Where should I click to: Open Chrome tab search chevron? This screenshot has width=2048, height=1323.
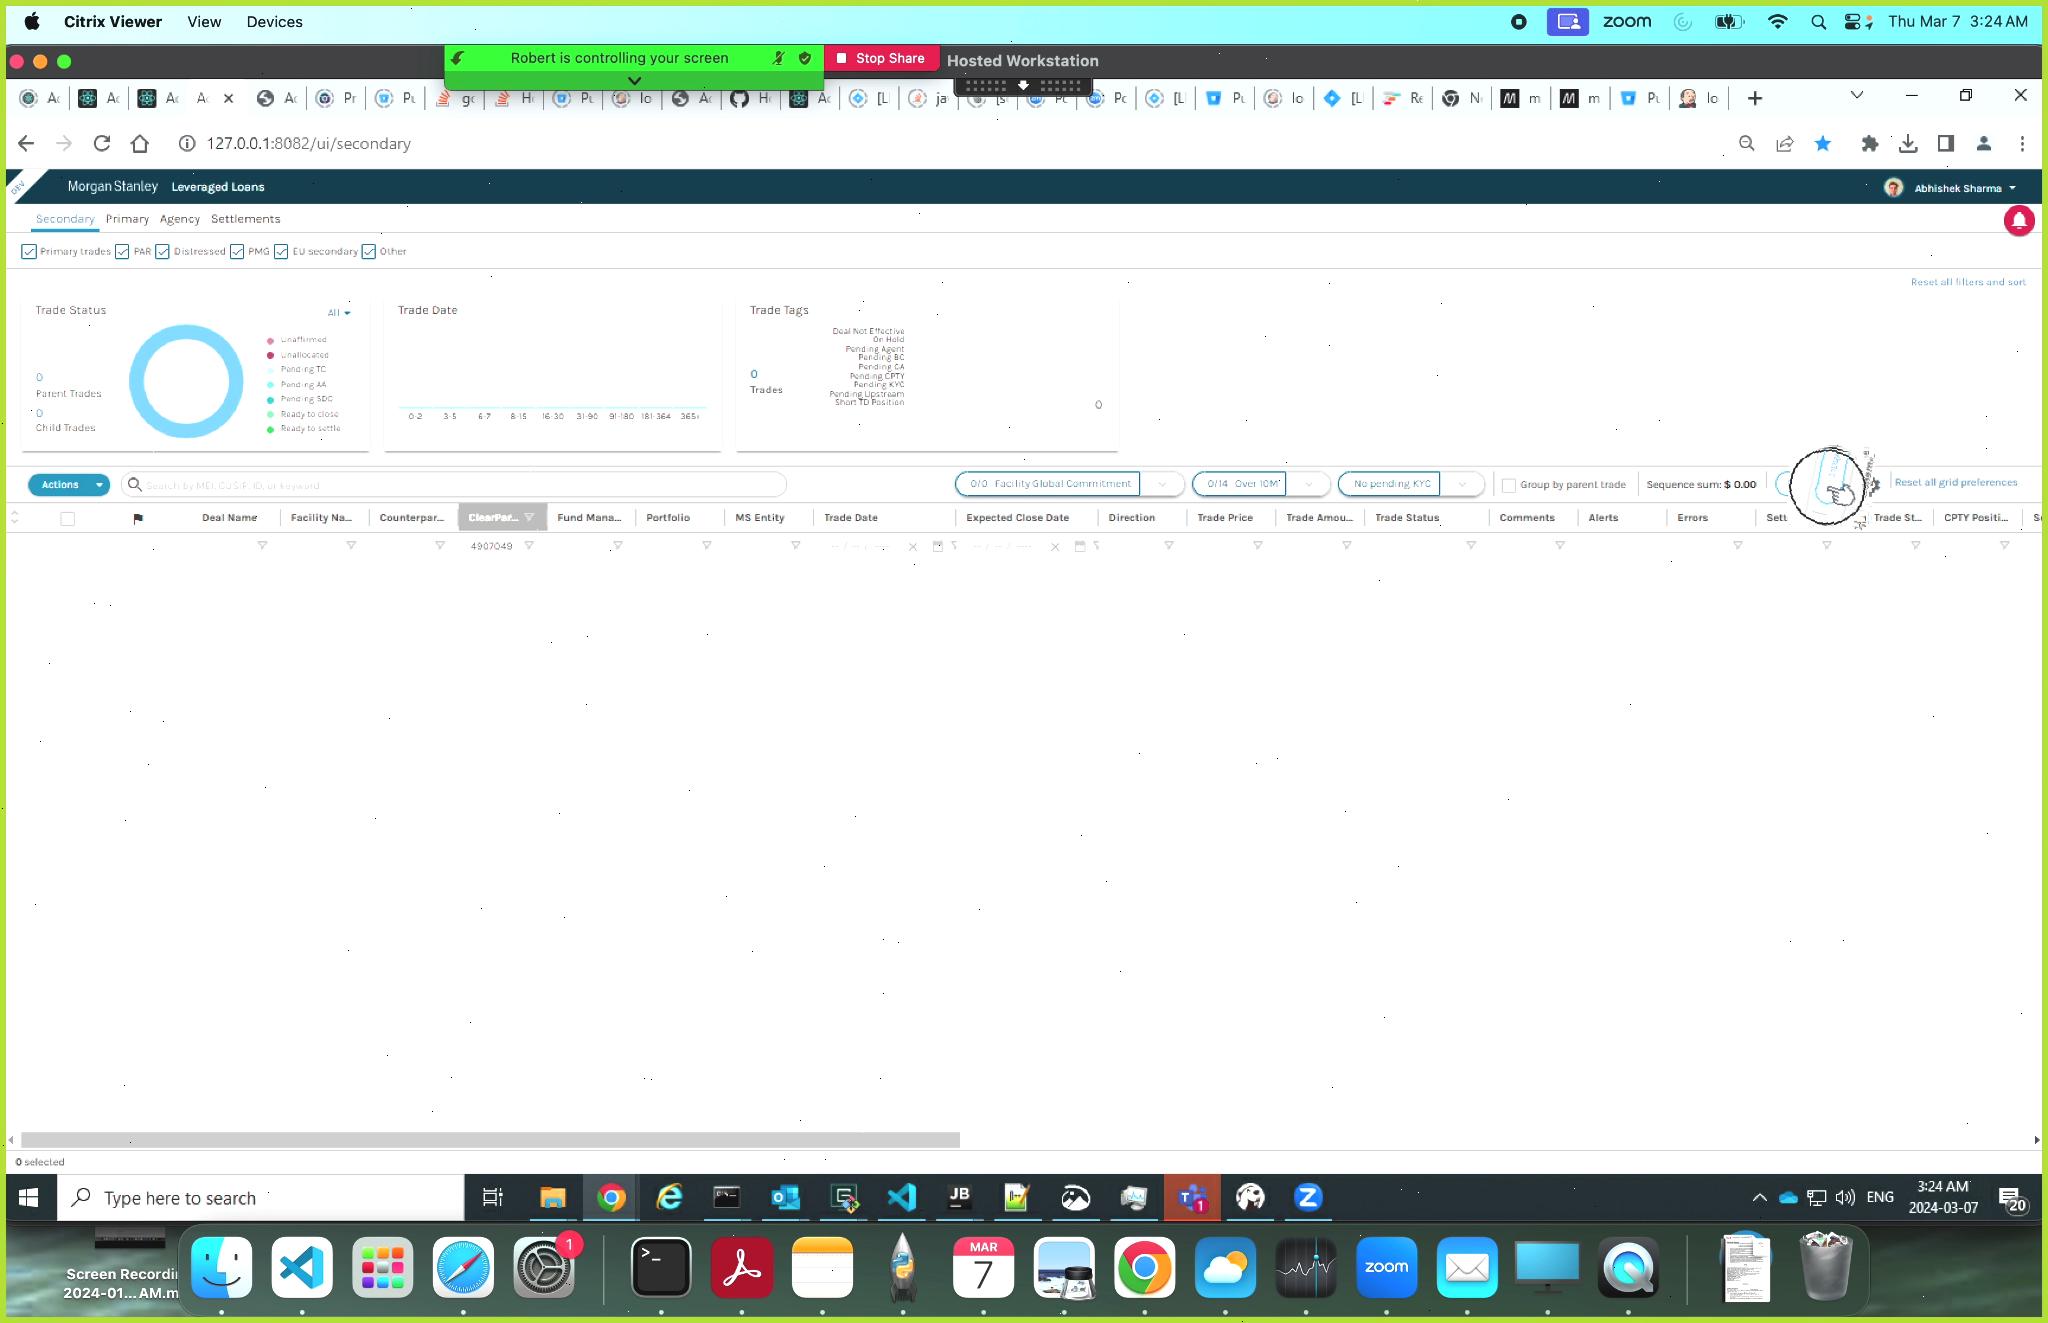point(1857,95)
